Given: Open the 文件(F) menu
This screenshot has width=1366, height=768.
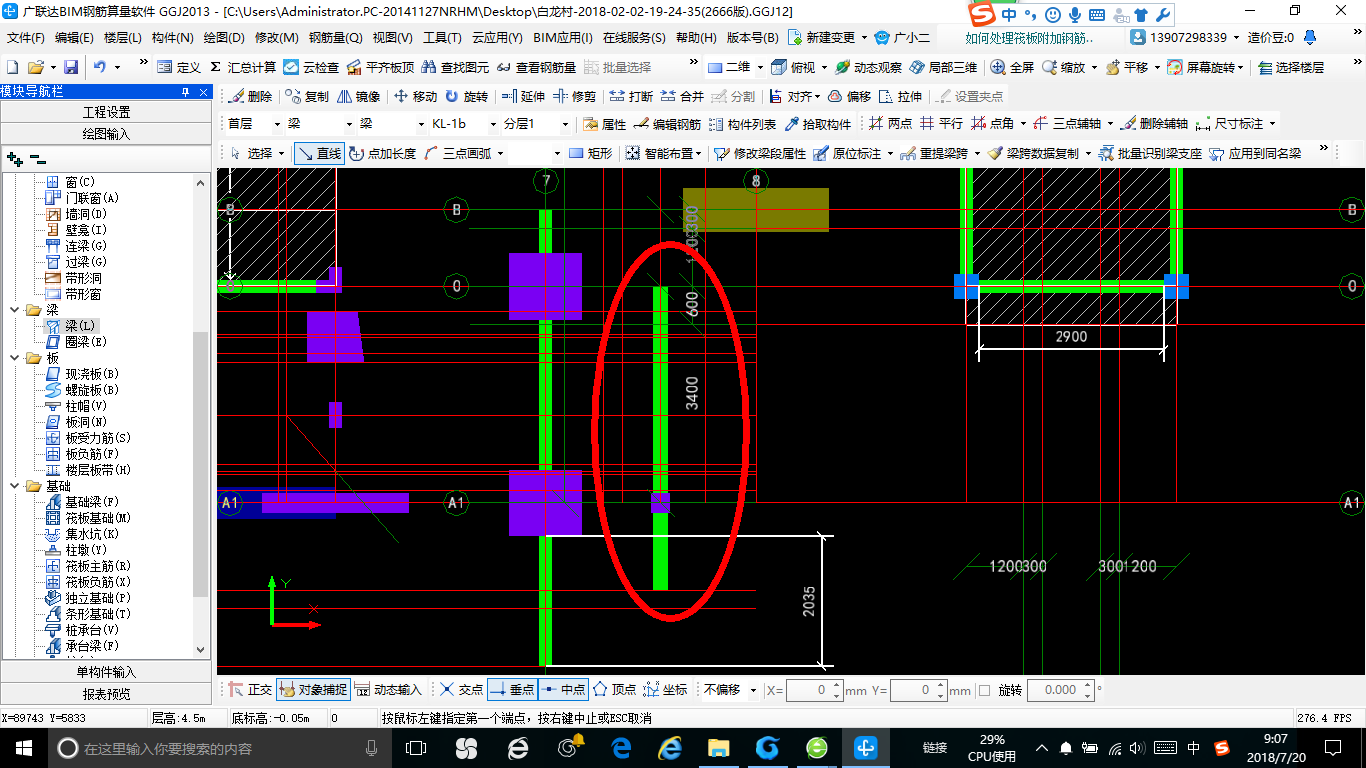Looking at the screenshot, I should [x=26, y=37].
